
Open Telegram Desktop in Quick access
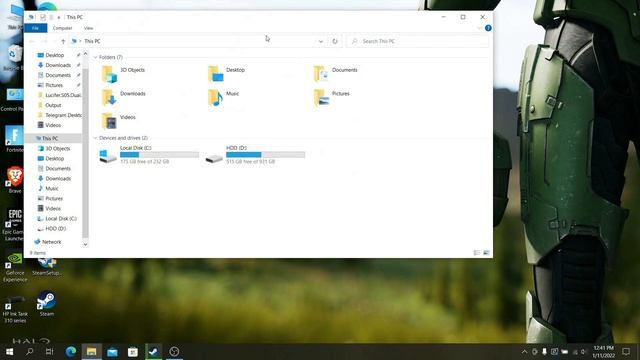coord(60,115)
